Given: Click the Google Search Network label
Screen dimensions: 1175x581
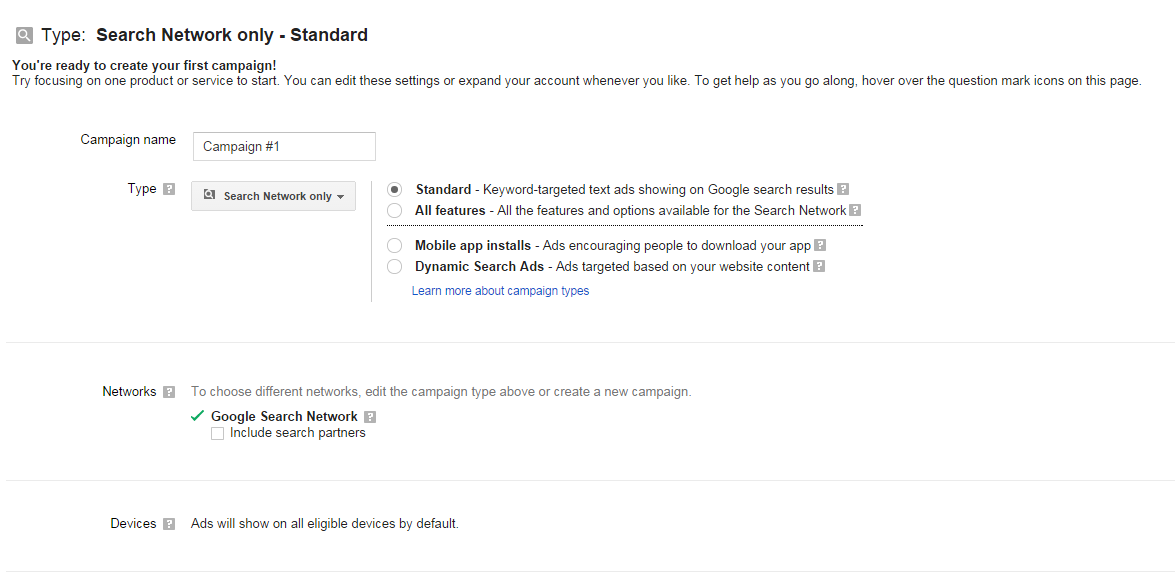Looking at the screenshot, I should click(x=285, y=416).
